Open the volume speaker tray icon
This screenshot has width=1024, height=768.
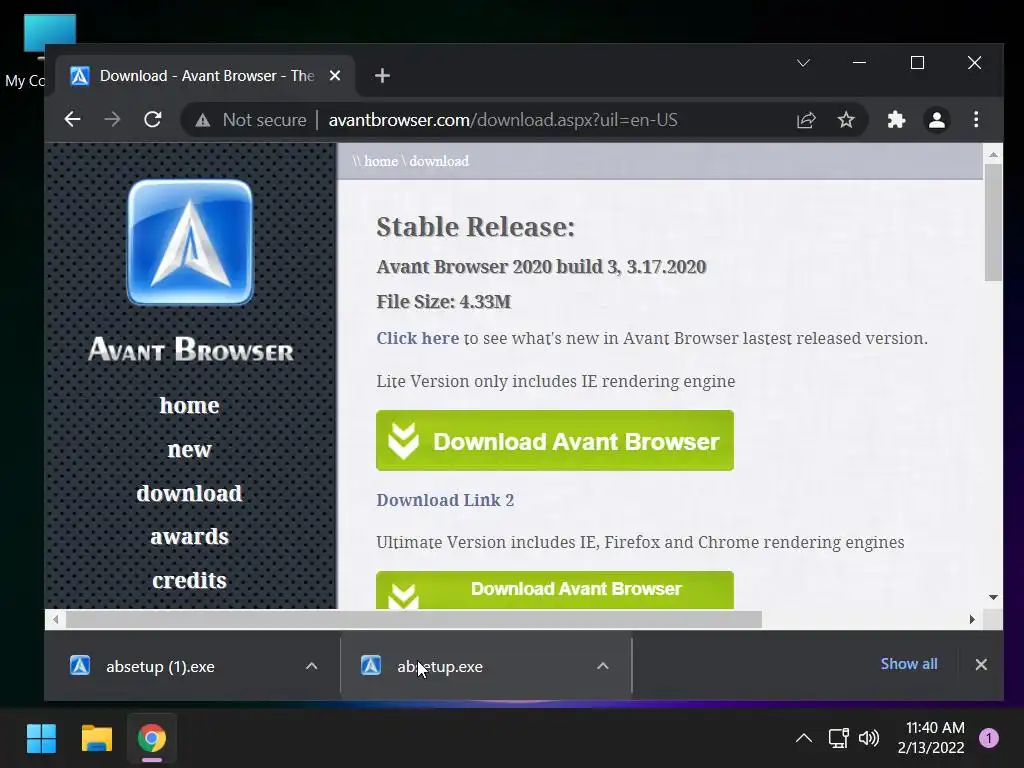[869, 738]
